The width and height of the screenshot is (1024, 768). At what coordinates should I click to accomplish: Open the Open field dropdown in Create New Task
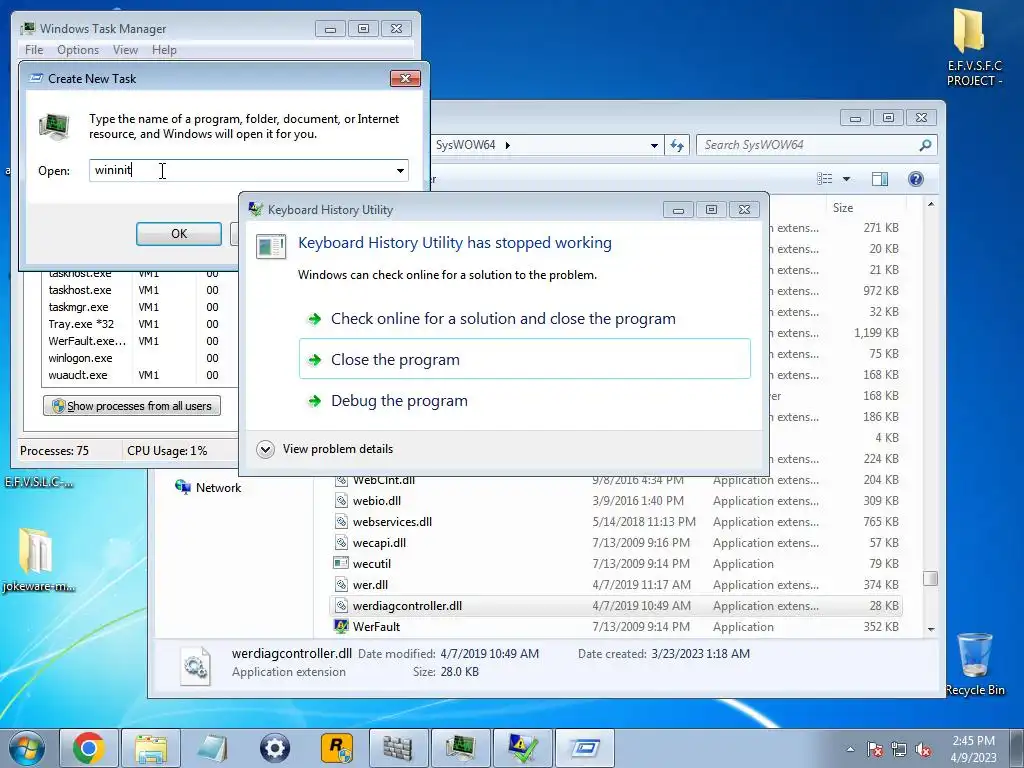(x=400, y=170)
